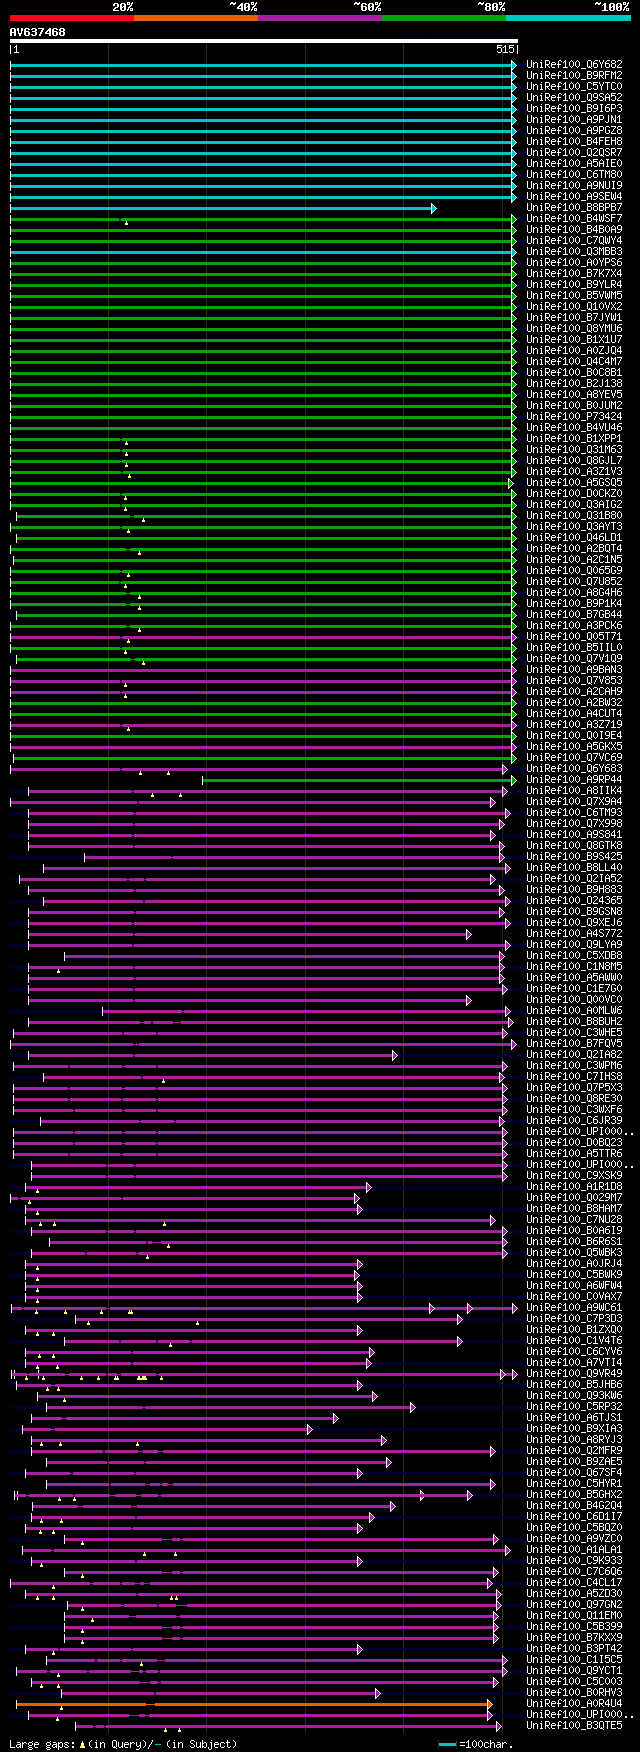Image resolution: width=640 pixels, height=1752 pixels.
Task: Select hit label UniRef100_B7K7X4
Action: tap(574, 274)
